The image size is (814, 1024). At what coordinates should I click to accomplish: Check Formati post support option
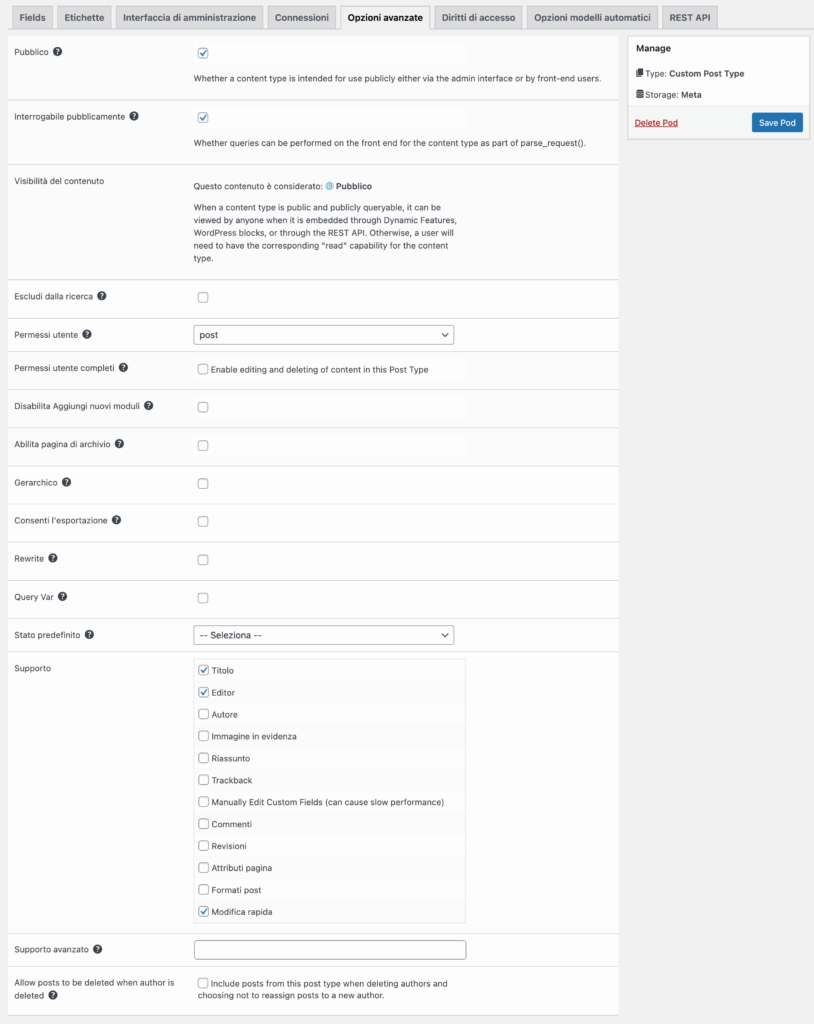(x=204, y=889)
